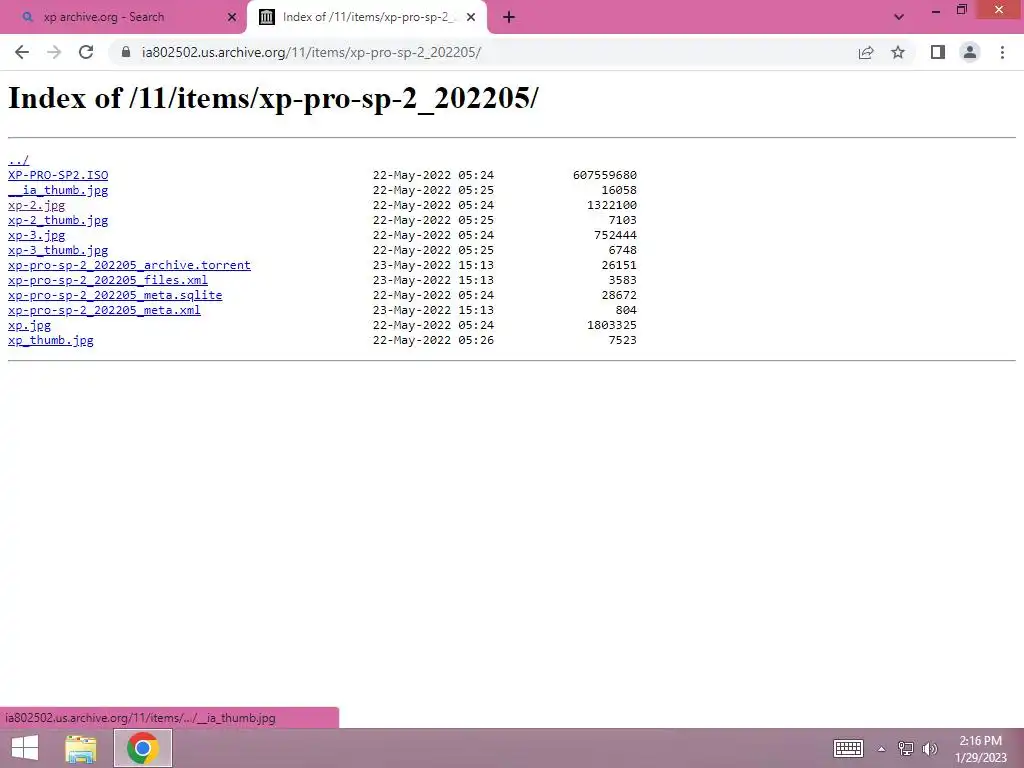Open the taskbar clock and date
Image resolution: width=1024 pixels, height=768 pixels.
coord(980,749)
